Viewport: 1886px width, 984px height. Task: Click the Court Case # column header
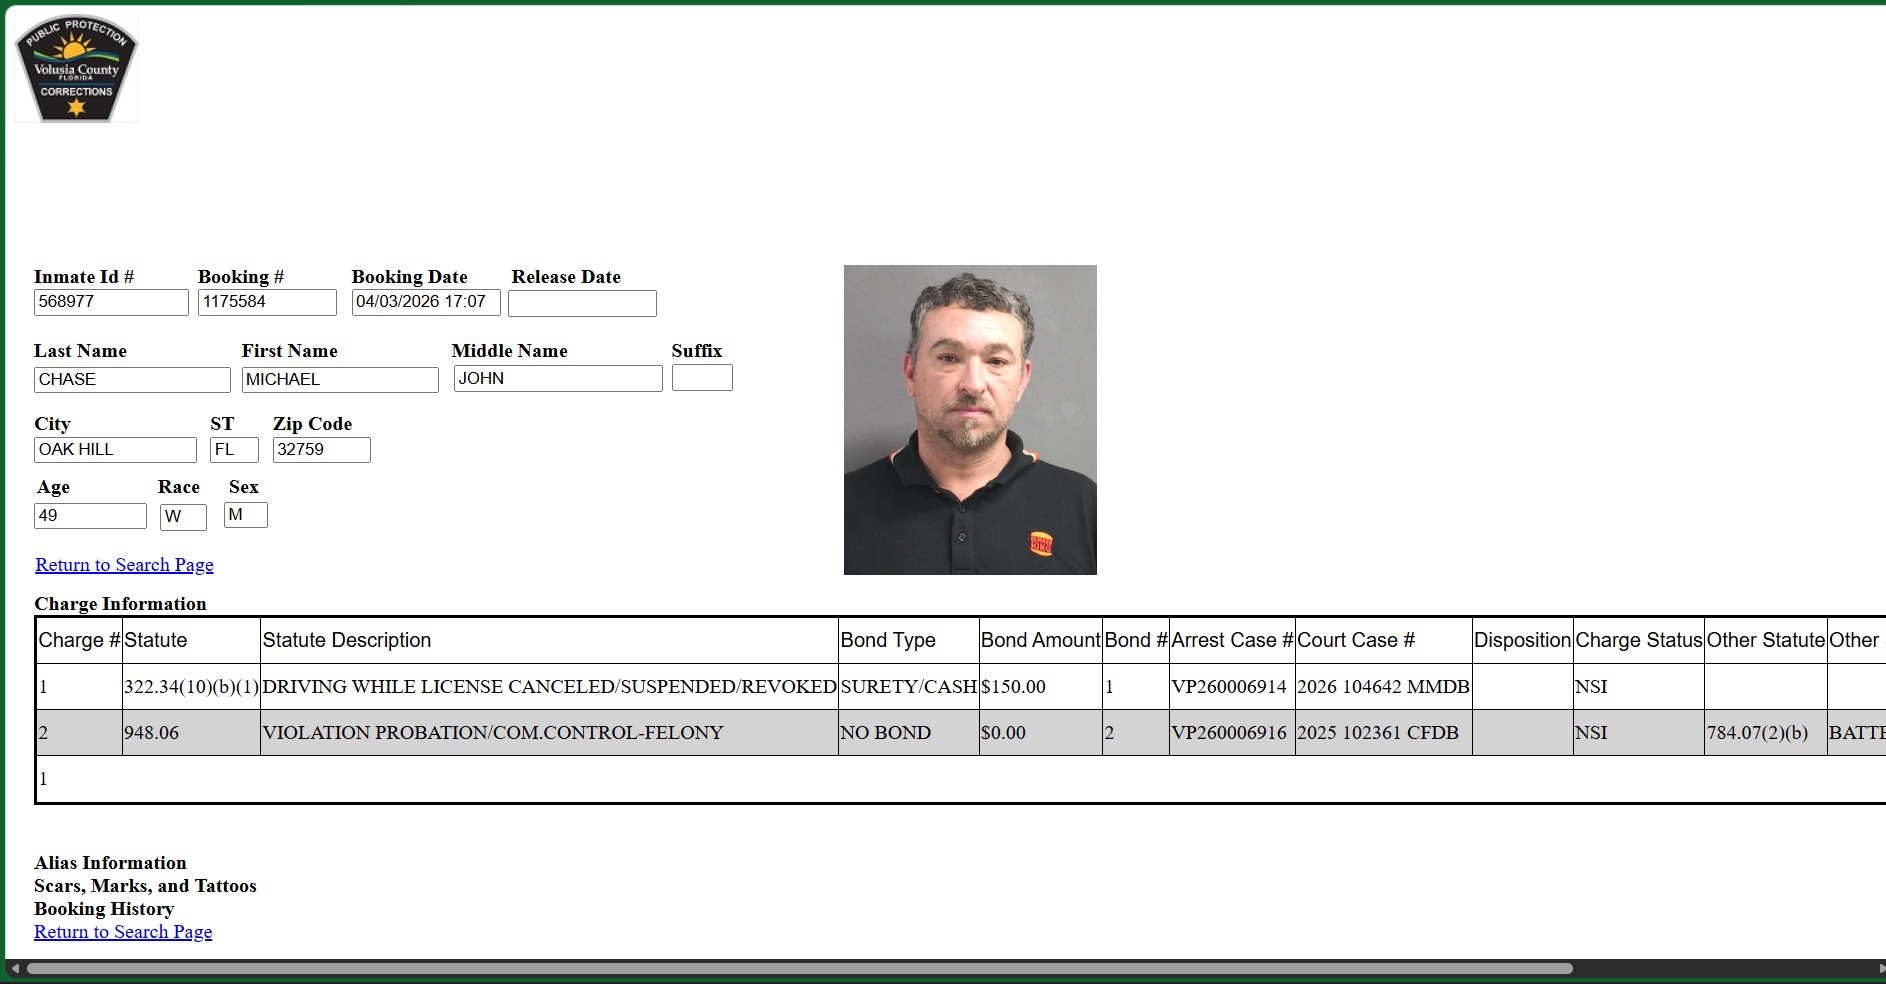[1384, 640]
